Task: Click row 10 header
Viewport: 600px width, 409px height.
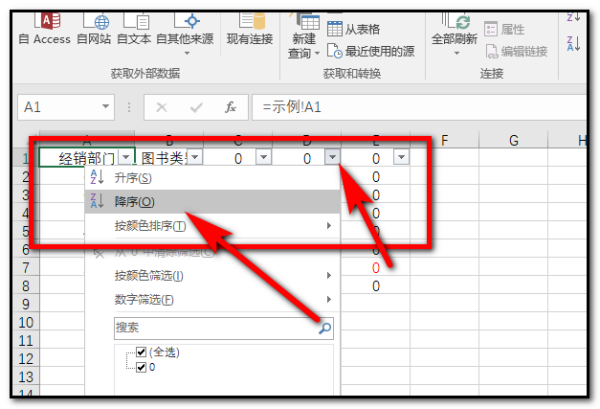Action: tap(26, 323)
